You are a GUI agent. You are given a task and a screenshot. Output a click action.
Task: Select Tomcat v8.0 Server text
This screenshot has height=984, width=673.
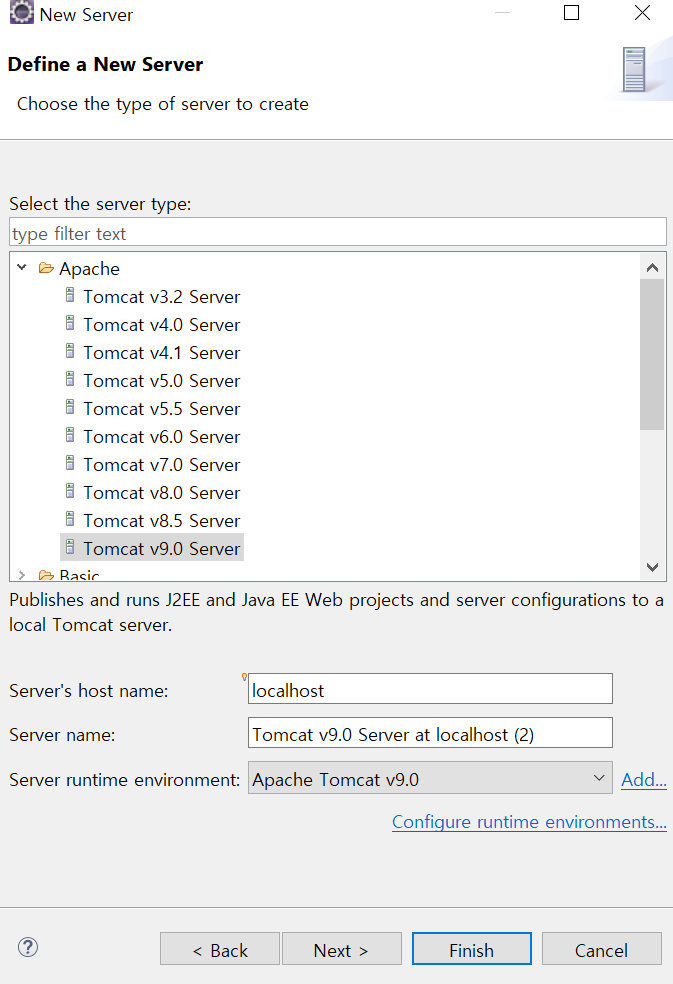pyautogui.click(x=161, y=493)
